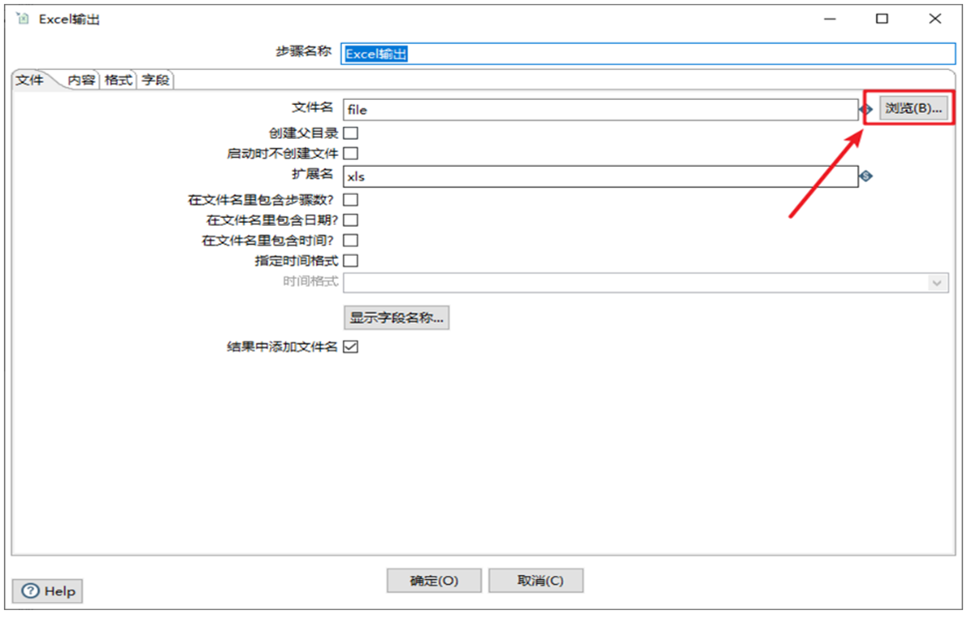Cancel with the 取消(C) button

tap(536, 581)
